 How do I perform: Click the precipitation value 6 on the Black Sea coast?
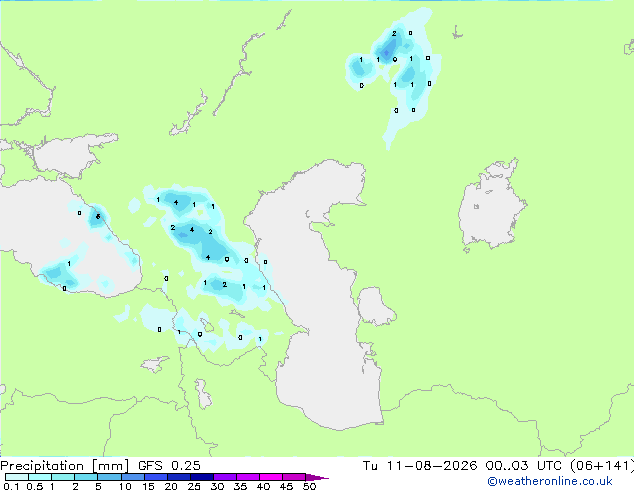[x=98, y=217]
